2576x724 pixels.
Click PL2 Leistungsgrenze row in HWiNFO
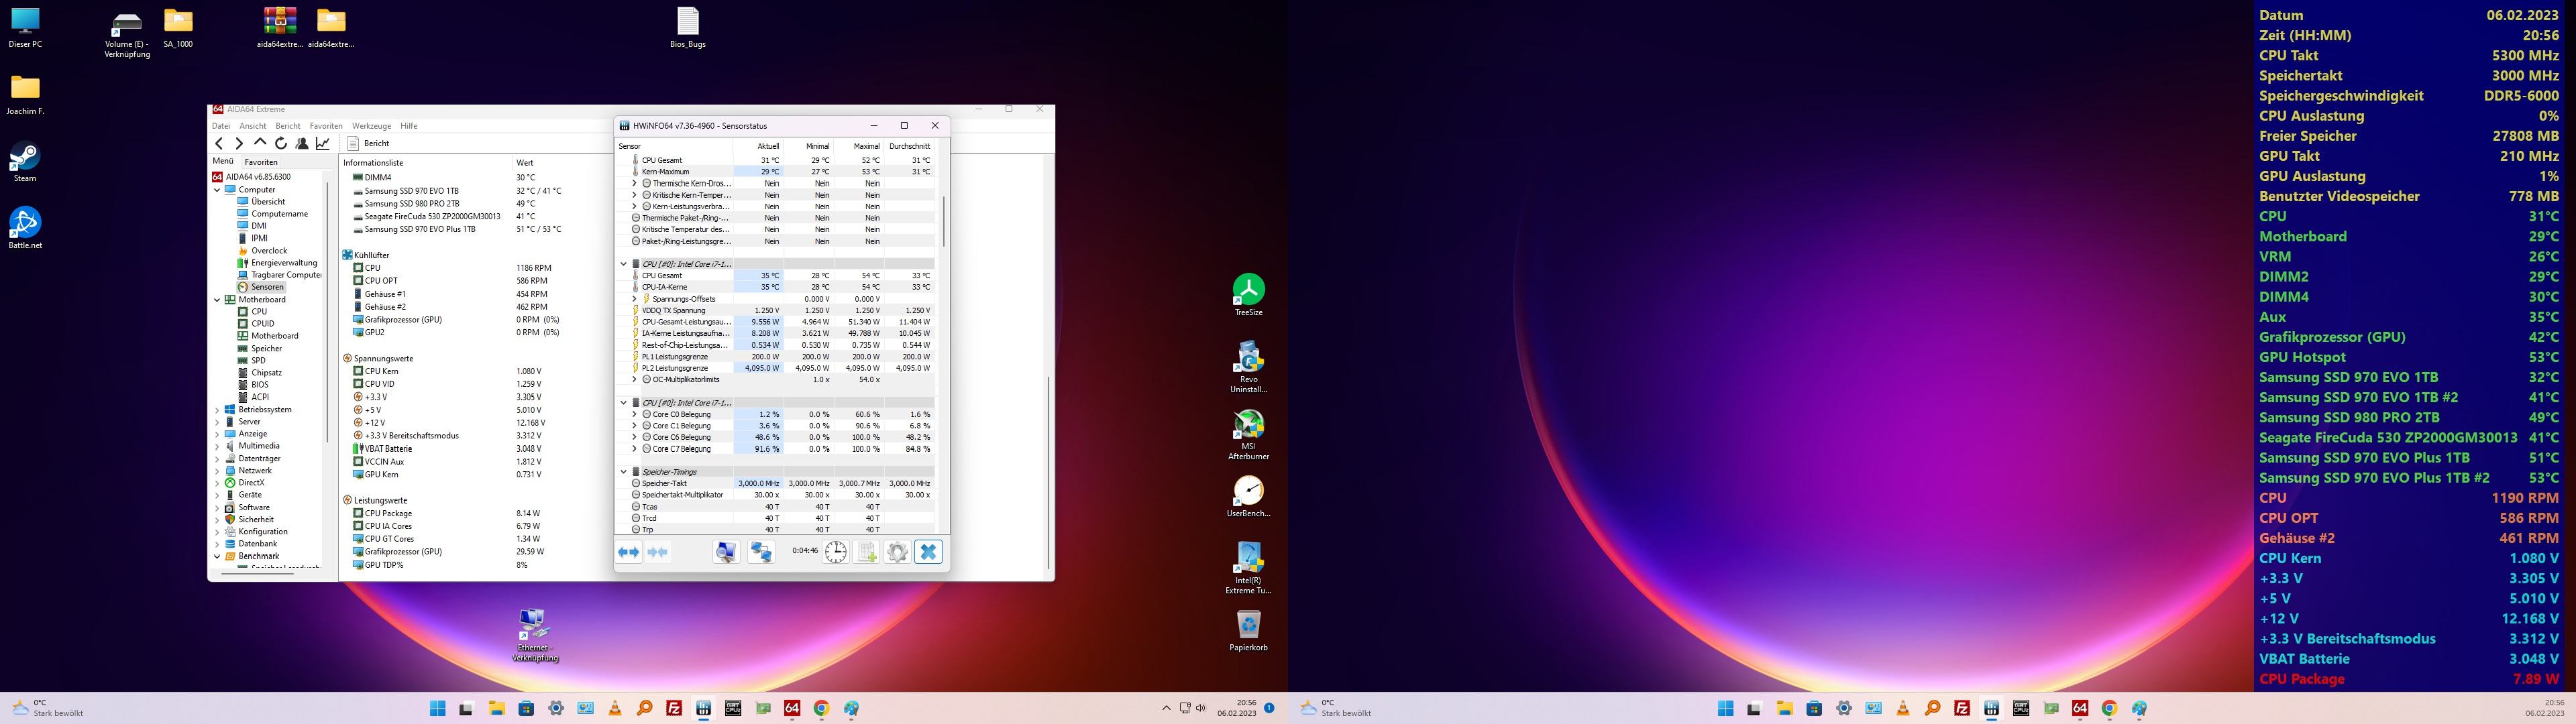776,368
